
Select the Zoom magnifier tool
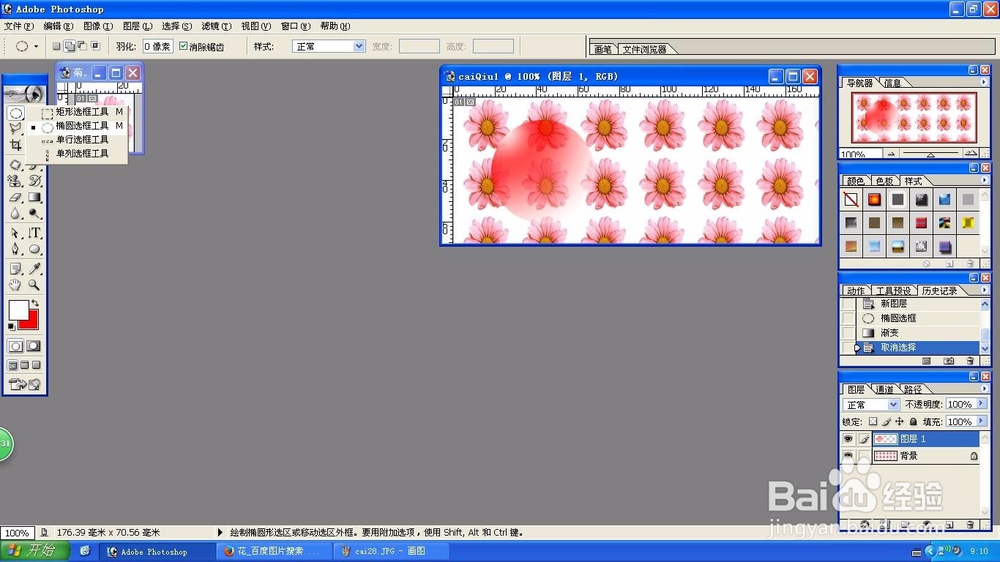point(34,285)
